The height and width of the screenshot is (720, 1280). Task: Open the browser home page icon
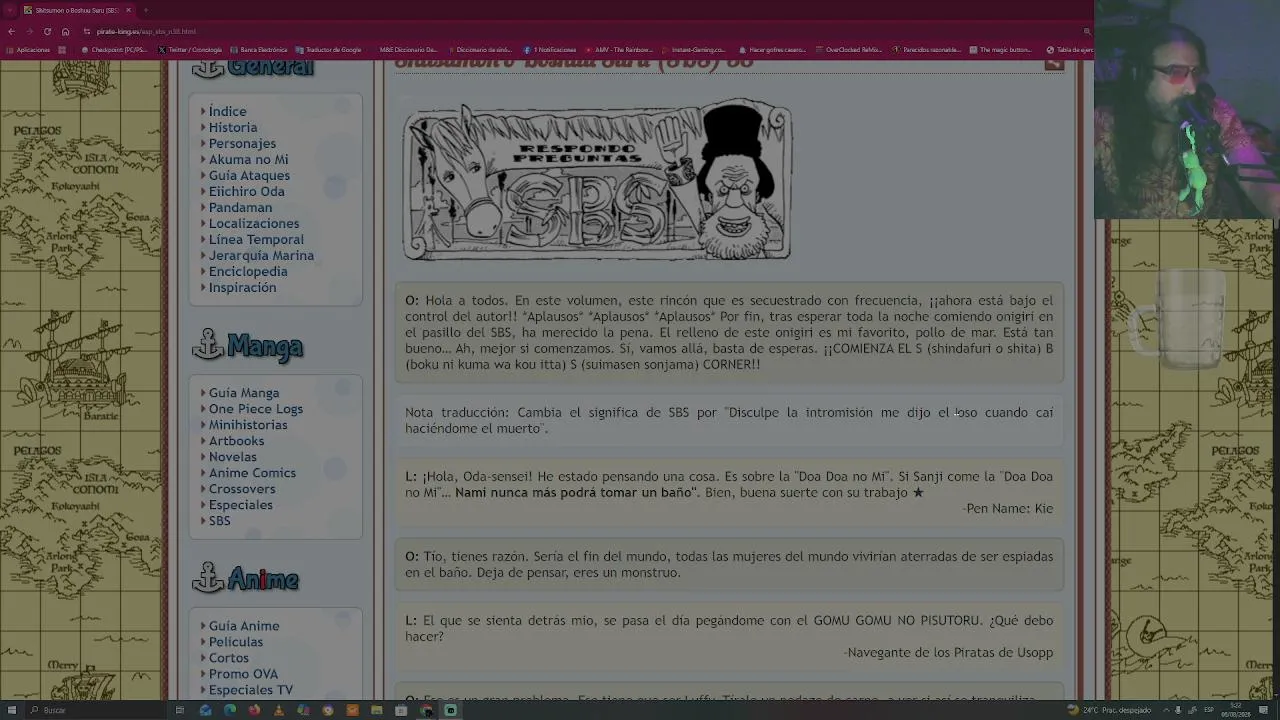(x=65, y=31)
